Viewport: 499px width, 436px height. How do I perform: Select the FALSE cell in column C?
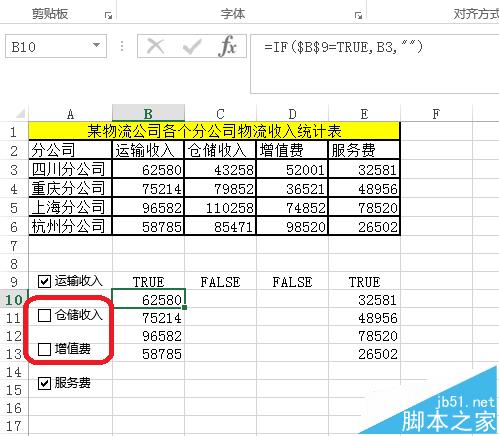tap(220, 282)
